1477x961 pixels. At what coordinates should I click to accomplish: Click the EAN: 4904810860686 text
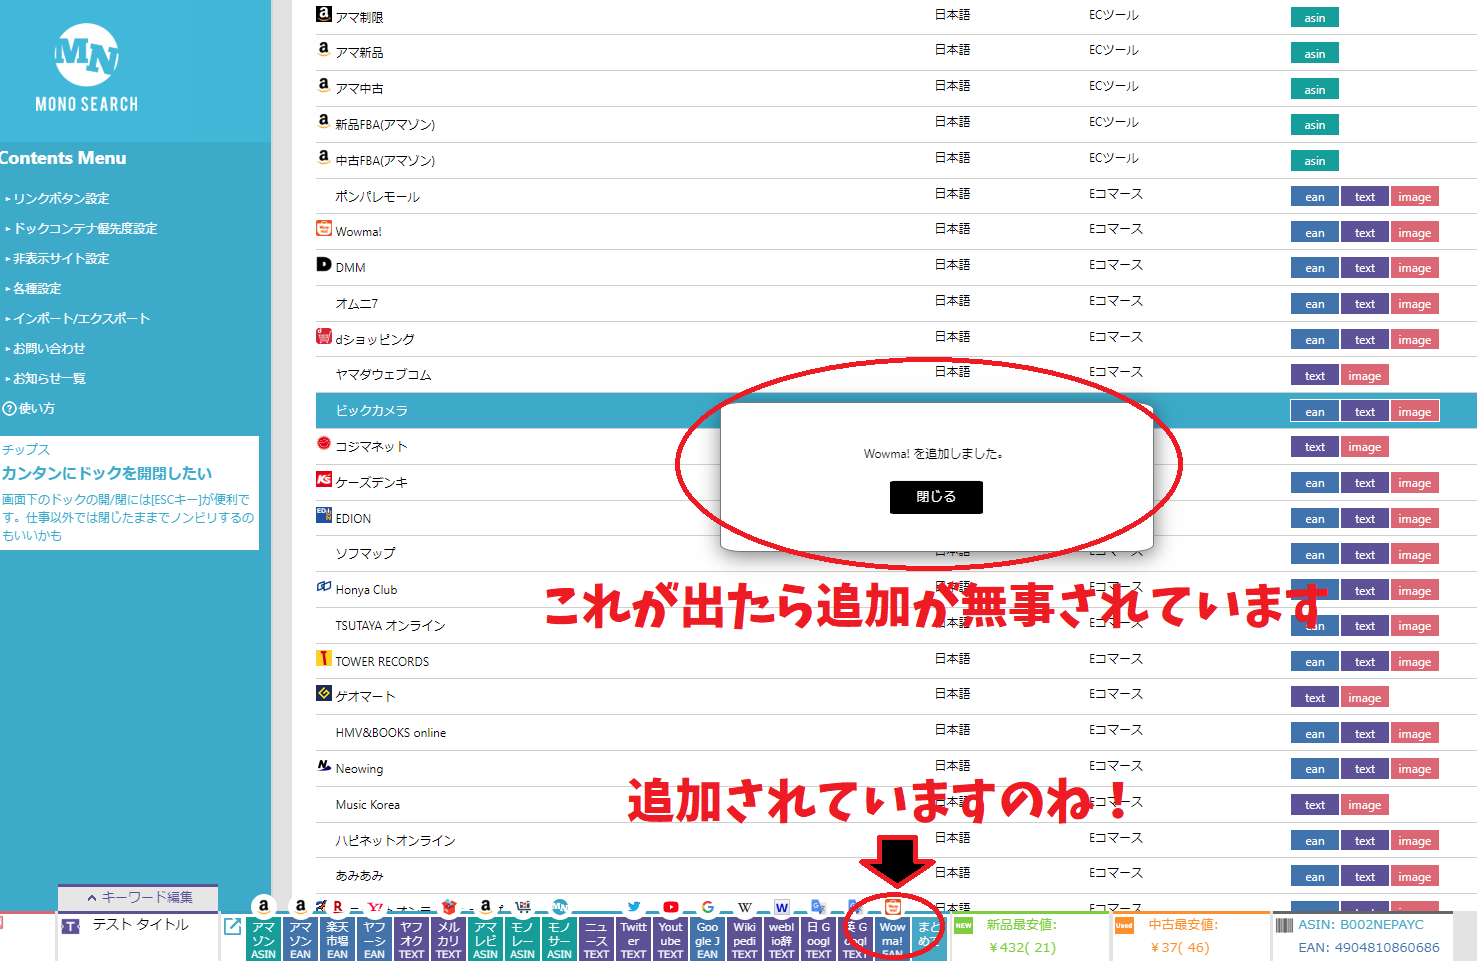pyautogui.click(x=1369, y=948)
